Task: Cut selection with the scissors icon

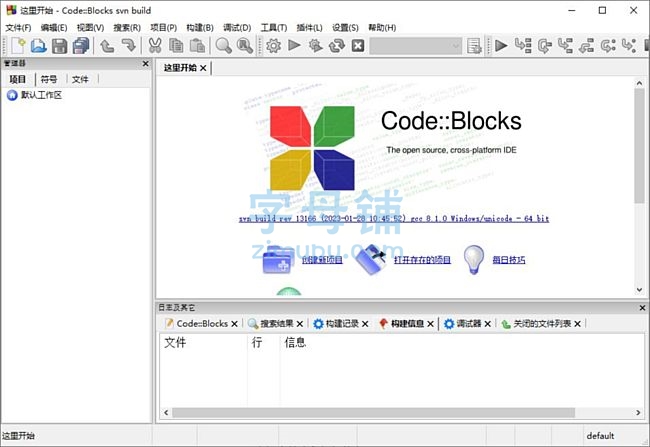Action: point(155,46)
